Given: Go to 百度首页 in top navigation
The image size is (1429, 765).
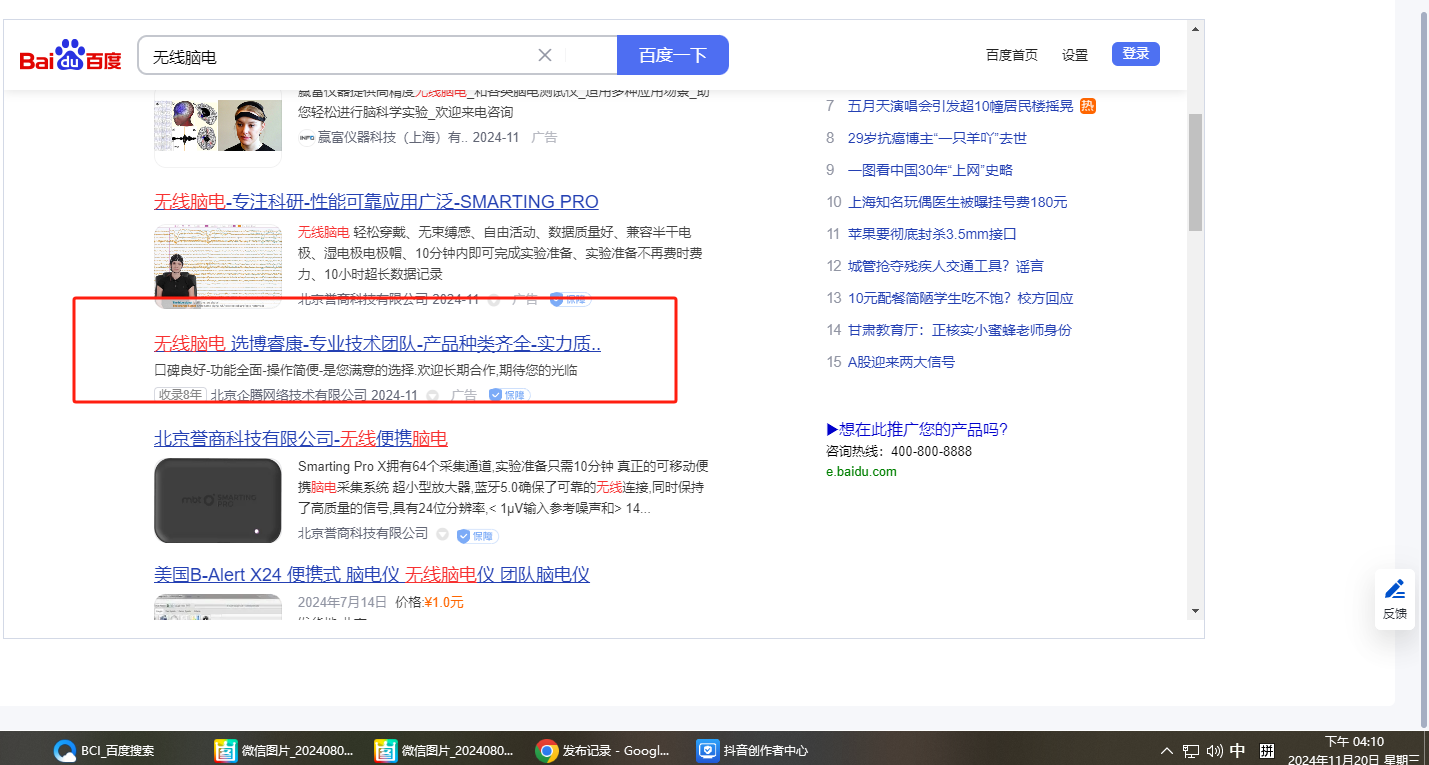Looking at the screenshot, I should tap(1011, 55).
